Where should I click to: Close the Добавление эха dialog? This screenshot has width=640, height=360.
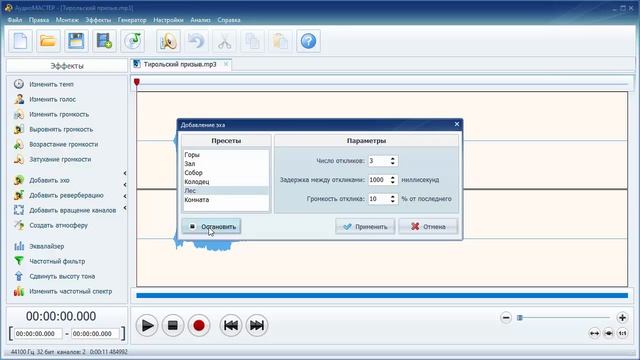[457, 124]
